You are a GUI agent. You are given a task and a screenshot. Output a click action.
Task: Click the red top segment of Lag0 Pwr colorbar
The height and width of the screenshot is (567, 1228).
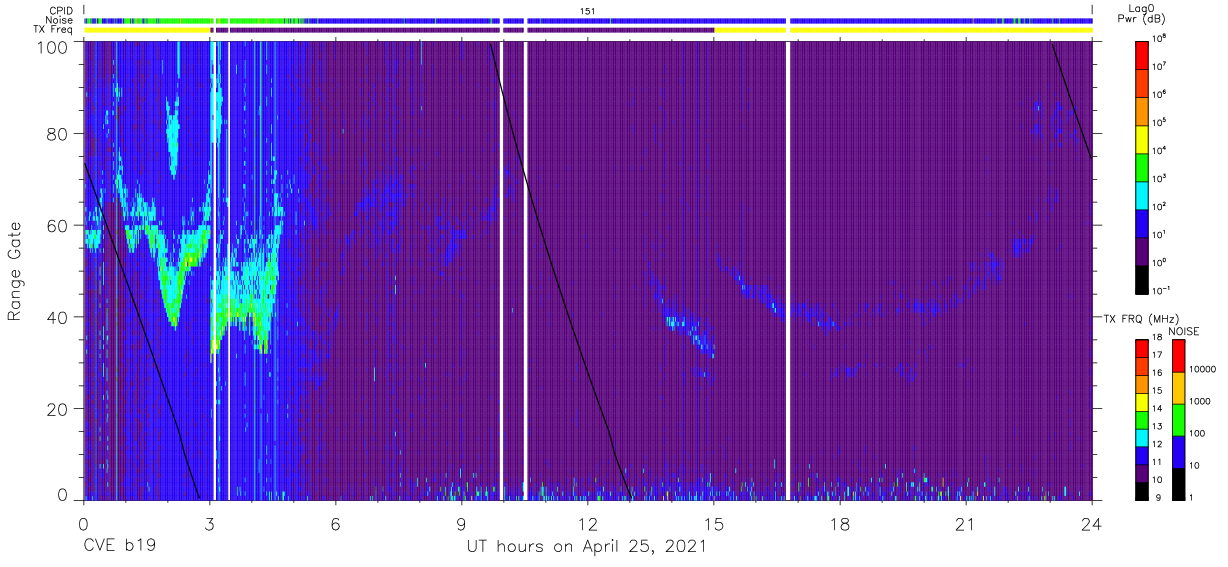click(1142, 53)
